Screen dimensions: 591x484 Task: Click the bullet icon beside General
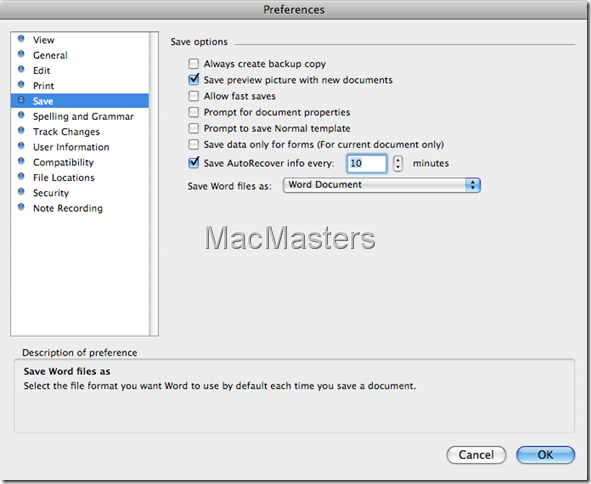21,54
